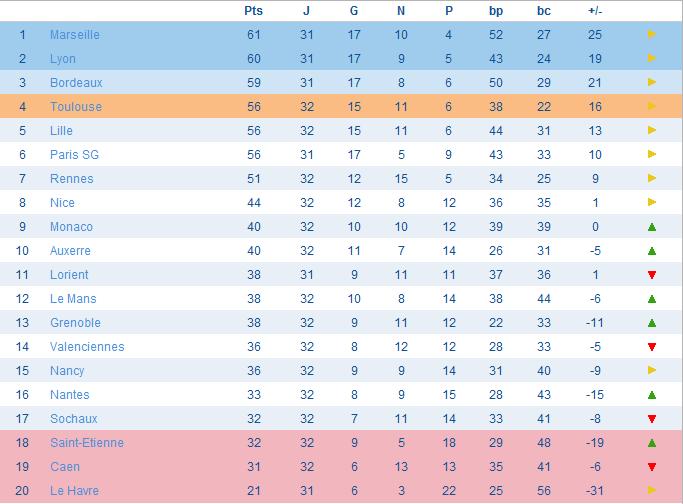This screenshot has width=683, height=504.
Task: Open the Lyon team link
Action: pos(65,59)
